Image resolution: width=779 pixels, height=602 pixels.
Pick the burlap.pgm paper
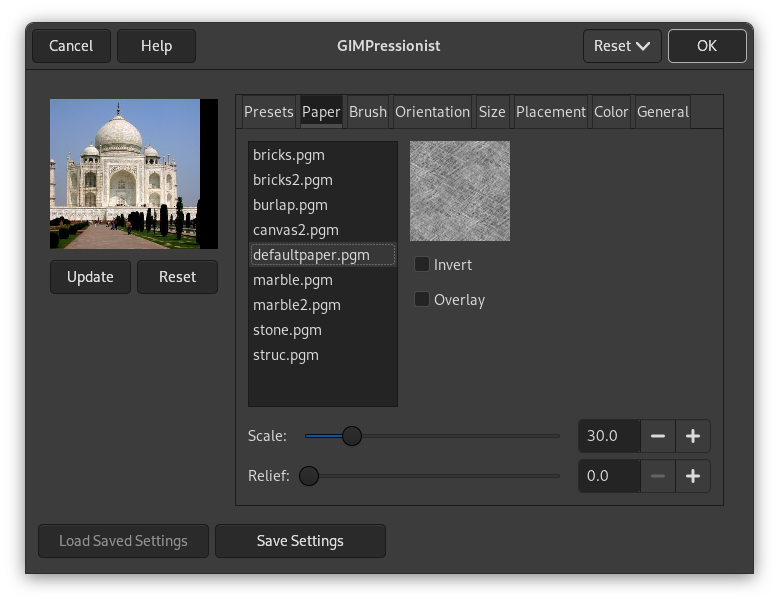[290, 205]
